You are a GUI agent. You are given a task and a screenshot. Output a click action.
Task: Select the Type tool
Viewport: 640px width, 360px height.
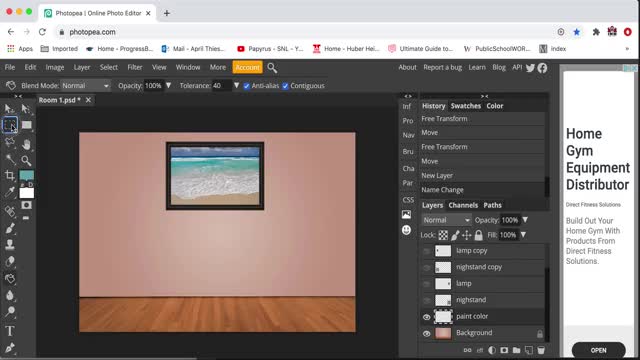point(10,331)
